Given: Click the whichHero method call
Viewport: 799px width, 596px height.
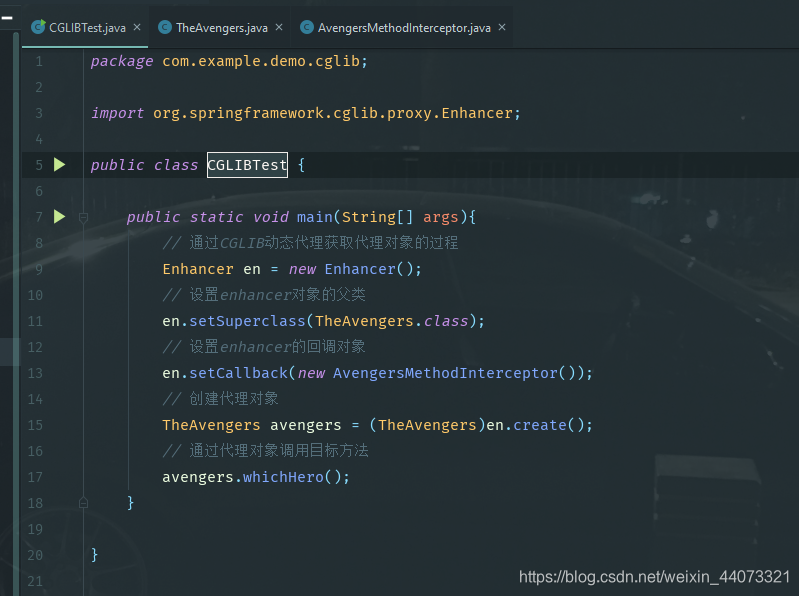Looking at the screenshot, I should click(283, 477).
